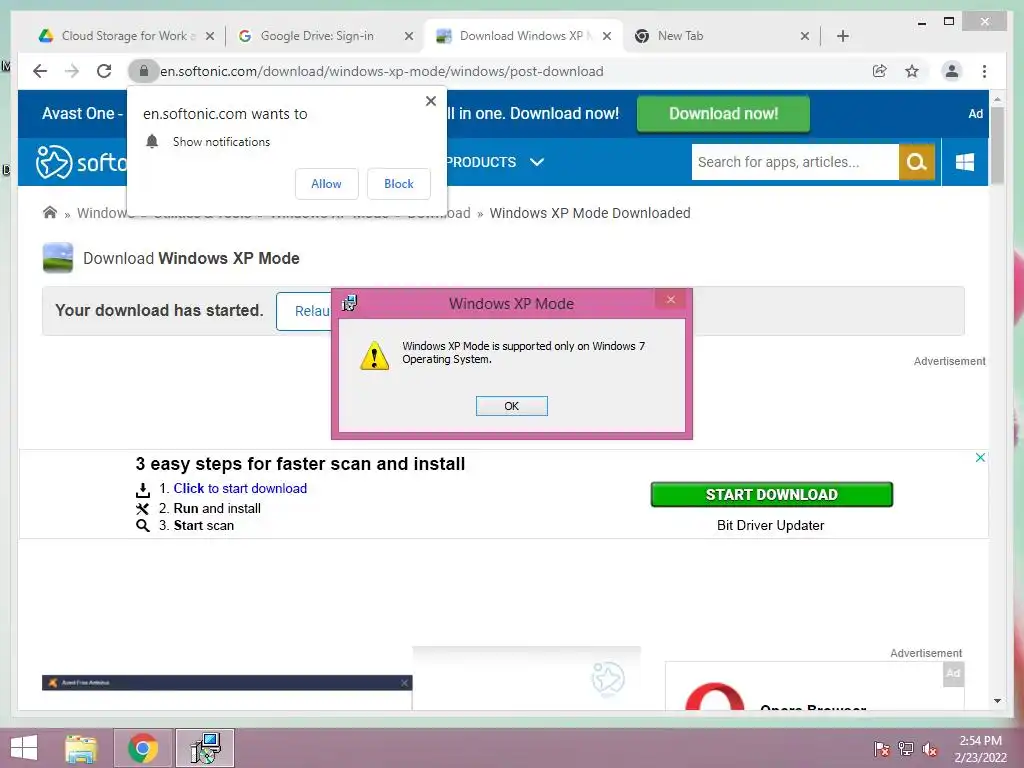The width and height of the screenshot is (1024, 768).
Task: Click the address bar URL
Action: coord(381,71)
